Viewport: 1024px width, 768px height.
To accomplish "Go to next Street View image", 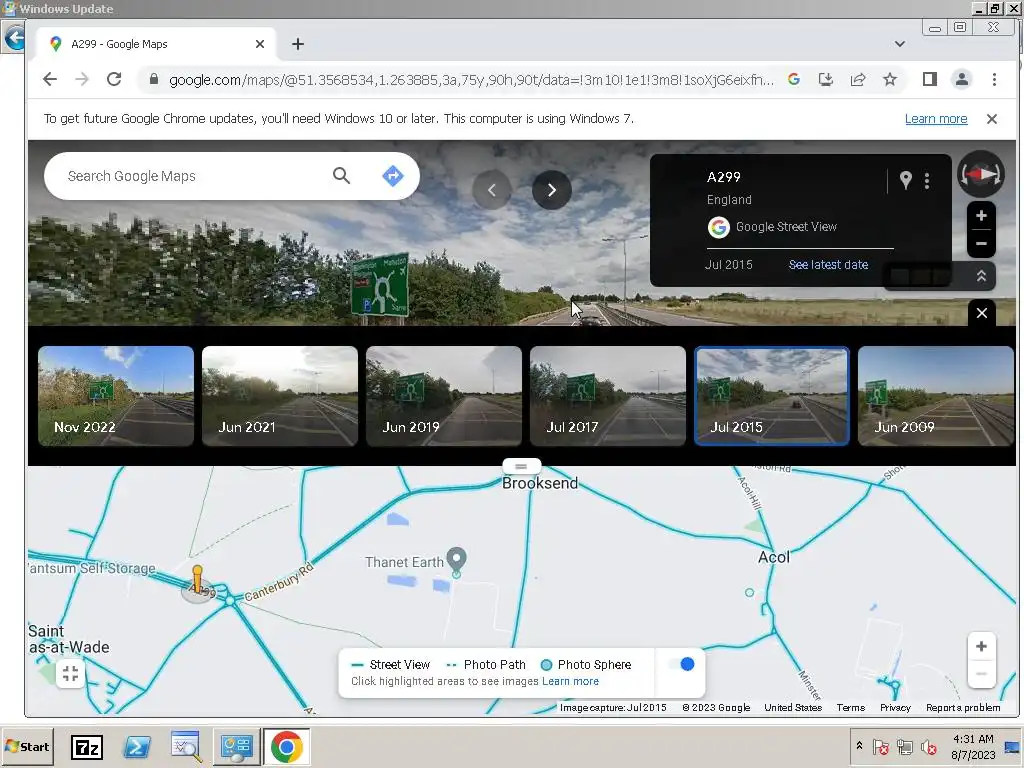I will [x=552, y=190].
